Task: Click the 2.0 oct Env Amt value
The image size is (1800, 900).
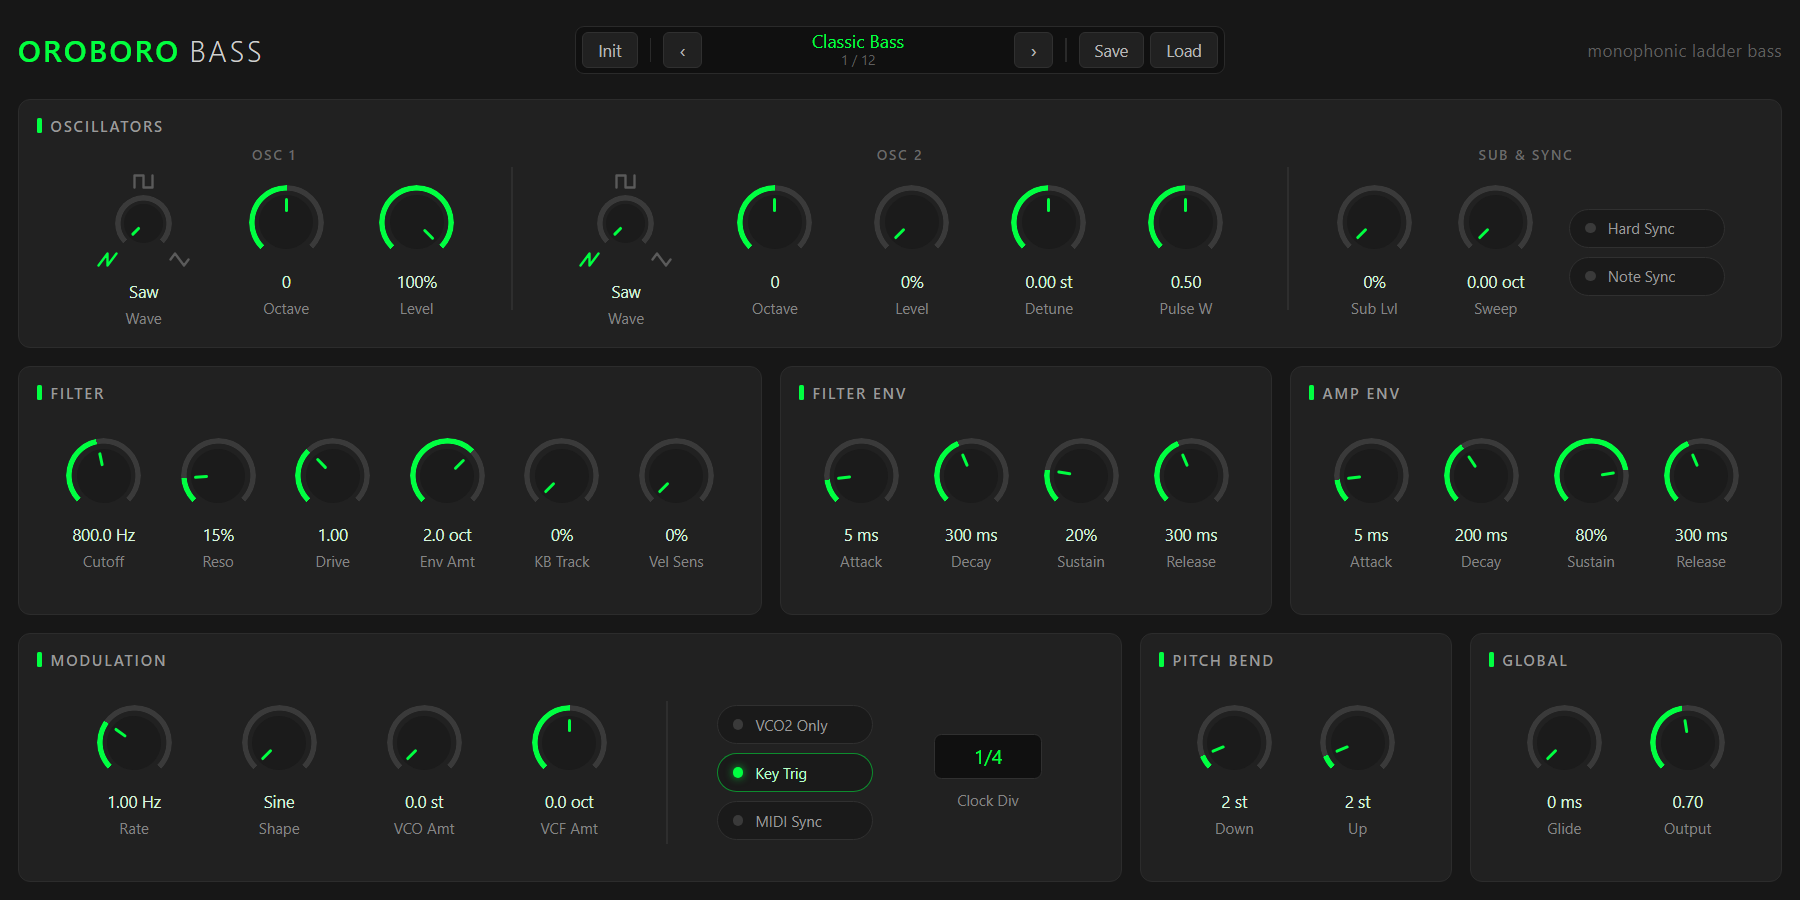Action: [x=447, y=535]
